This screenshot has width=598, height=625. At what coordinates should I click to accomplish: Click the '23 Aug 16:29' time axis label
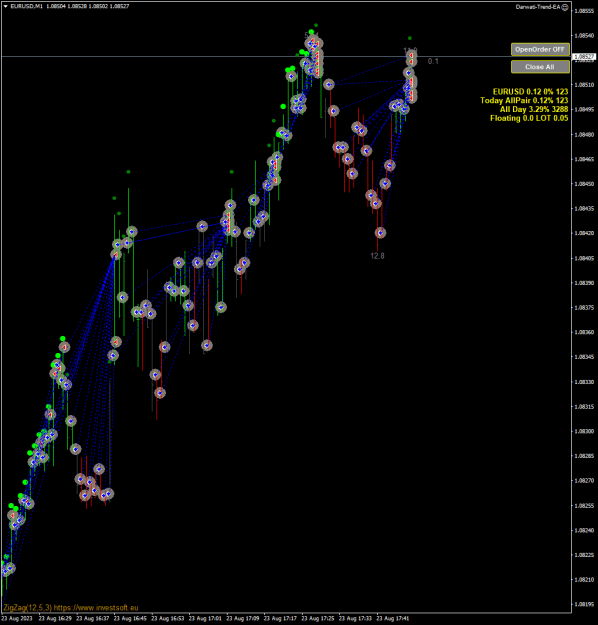(x=55, y=619)
